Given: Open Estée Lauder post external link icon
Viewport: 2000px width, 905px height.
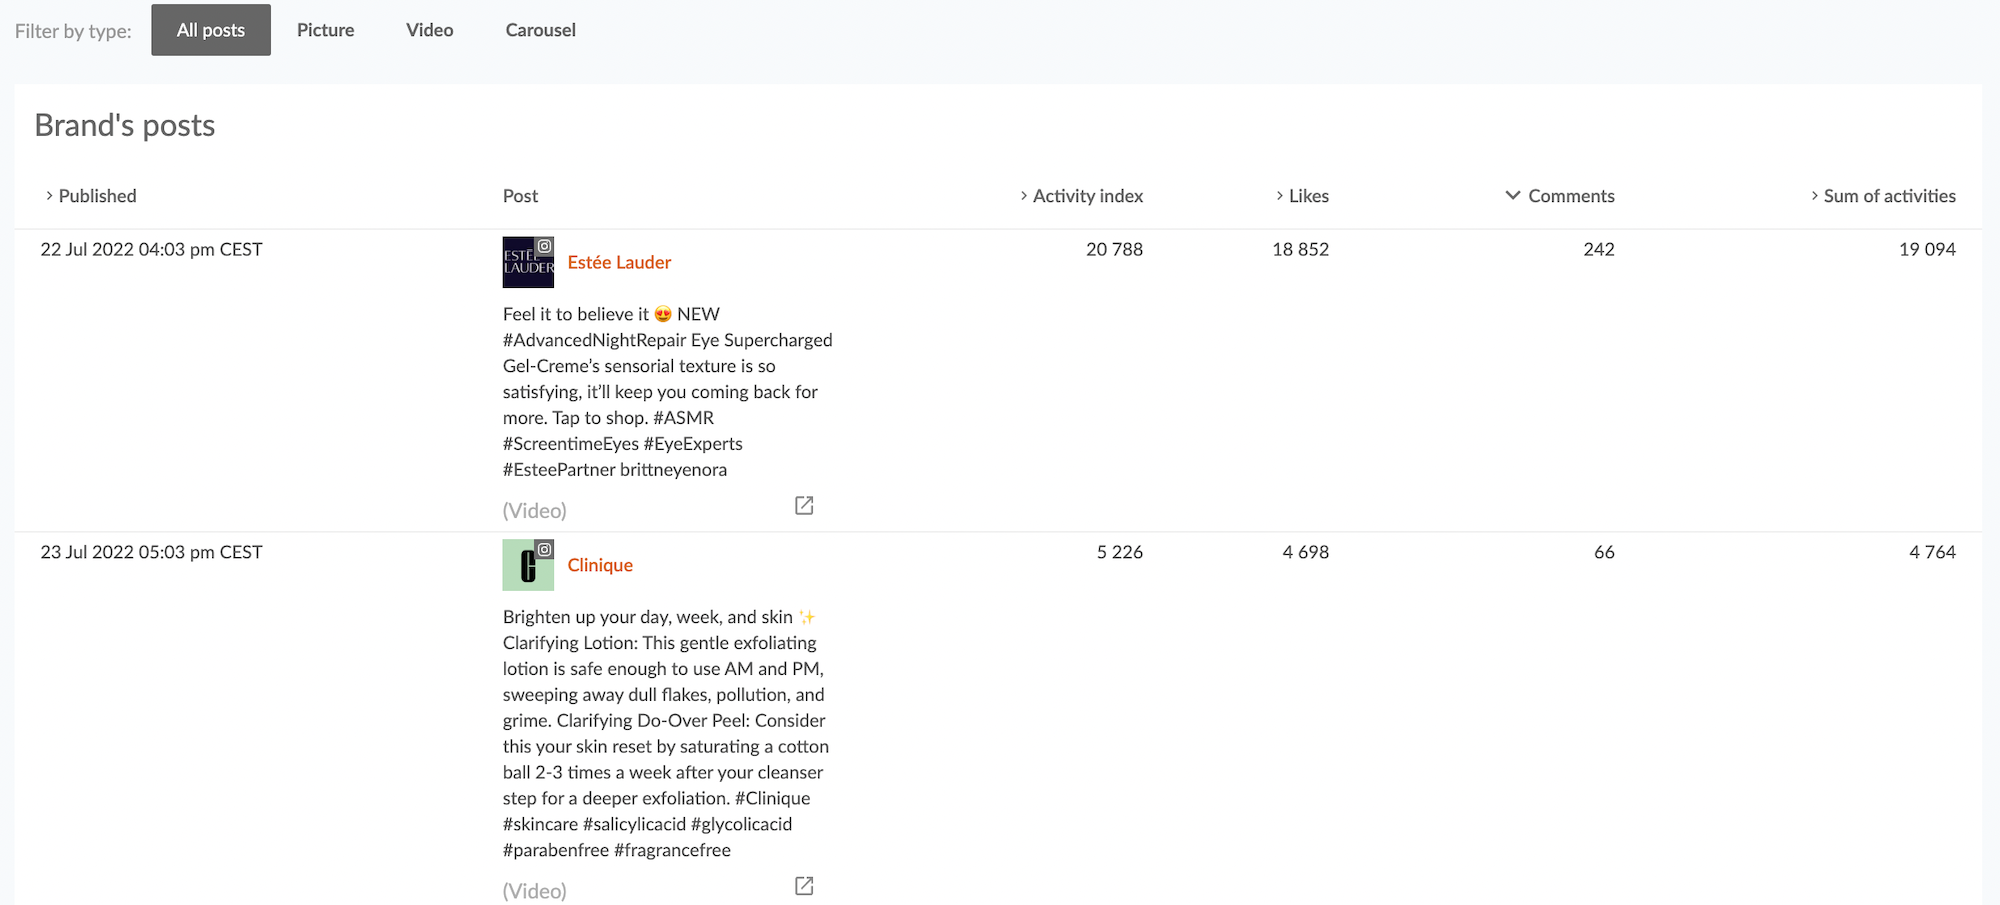Looking at the screenshot, I should point(804,506).
